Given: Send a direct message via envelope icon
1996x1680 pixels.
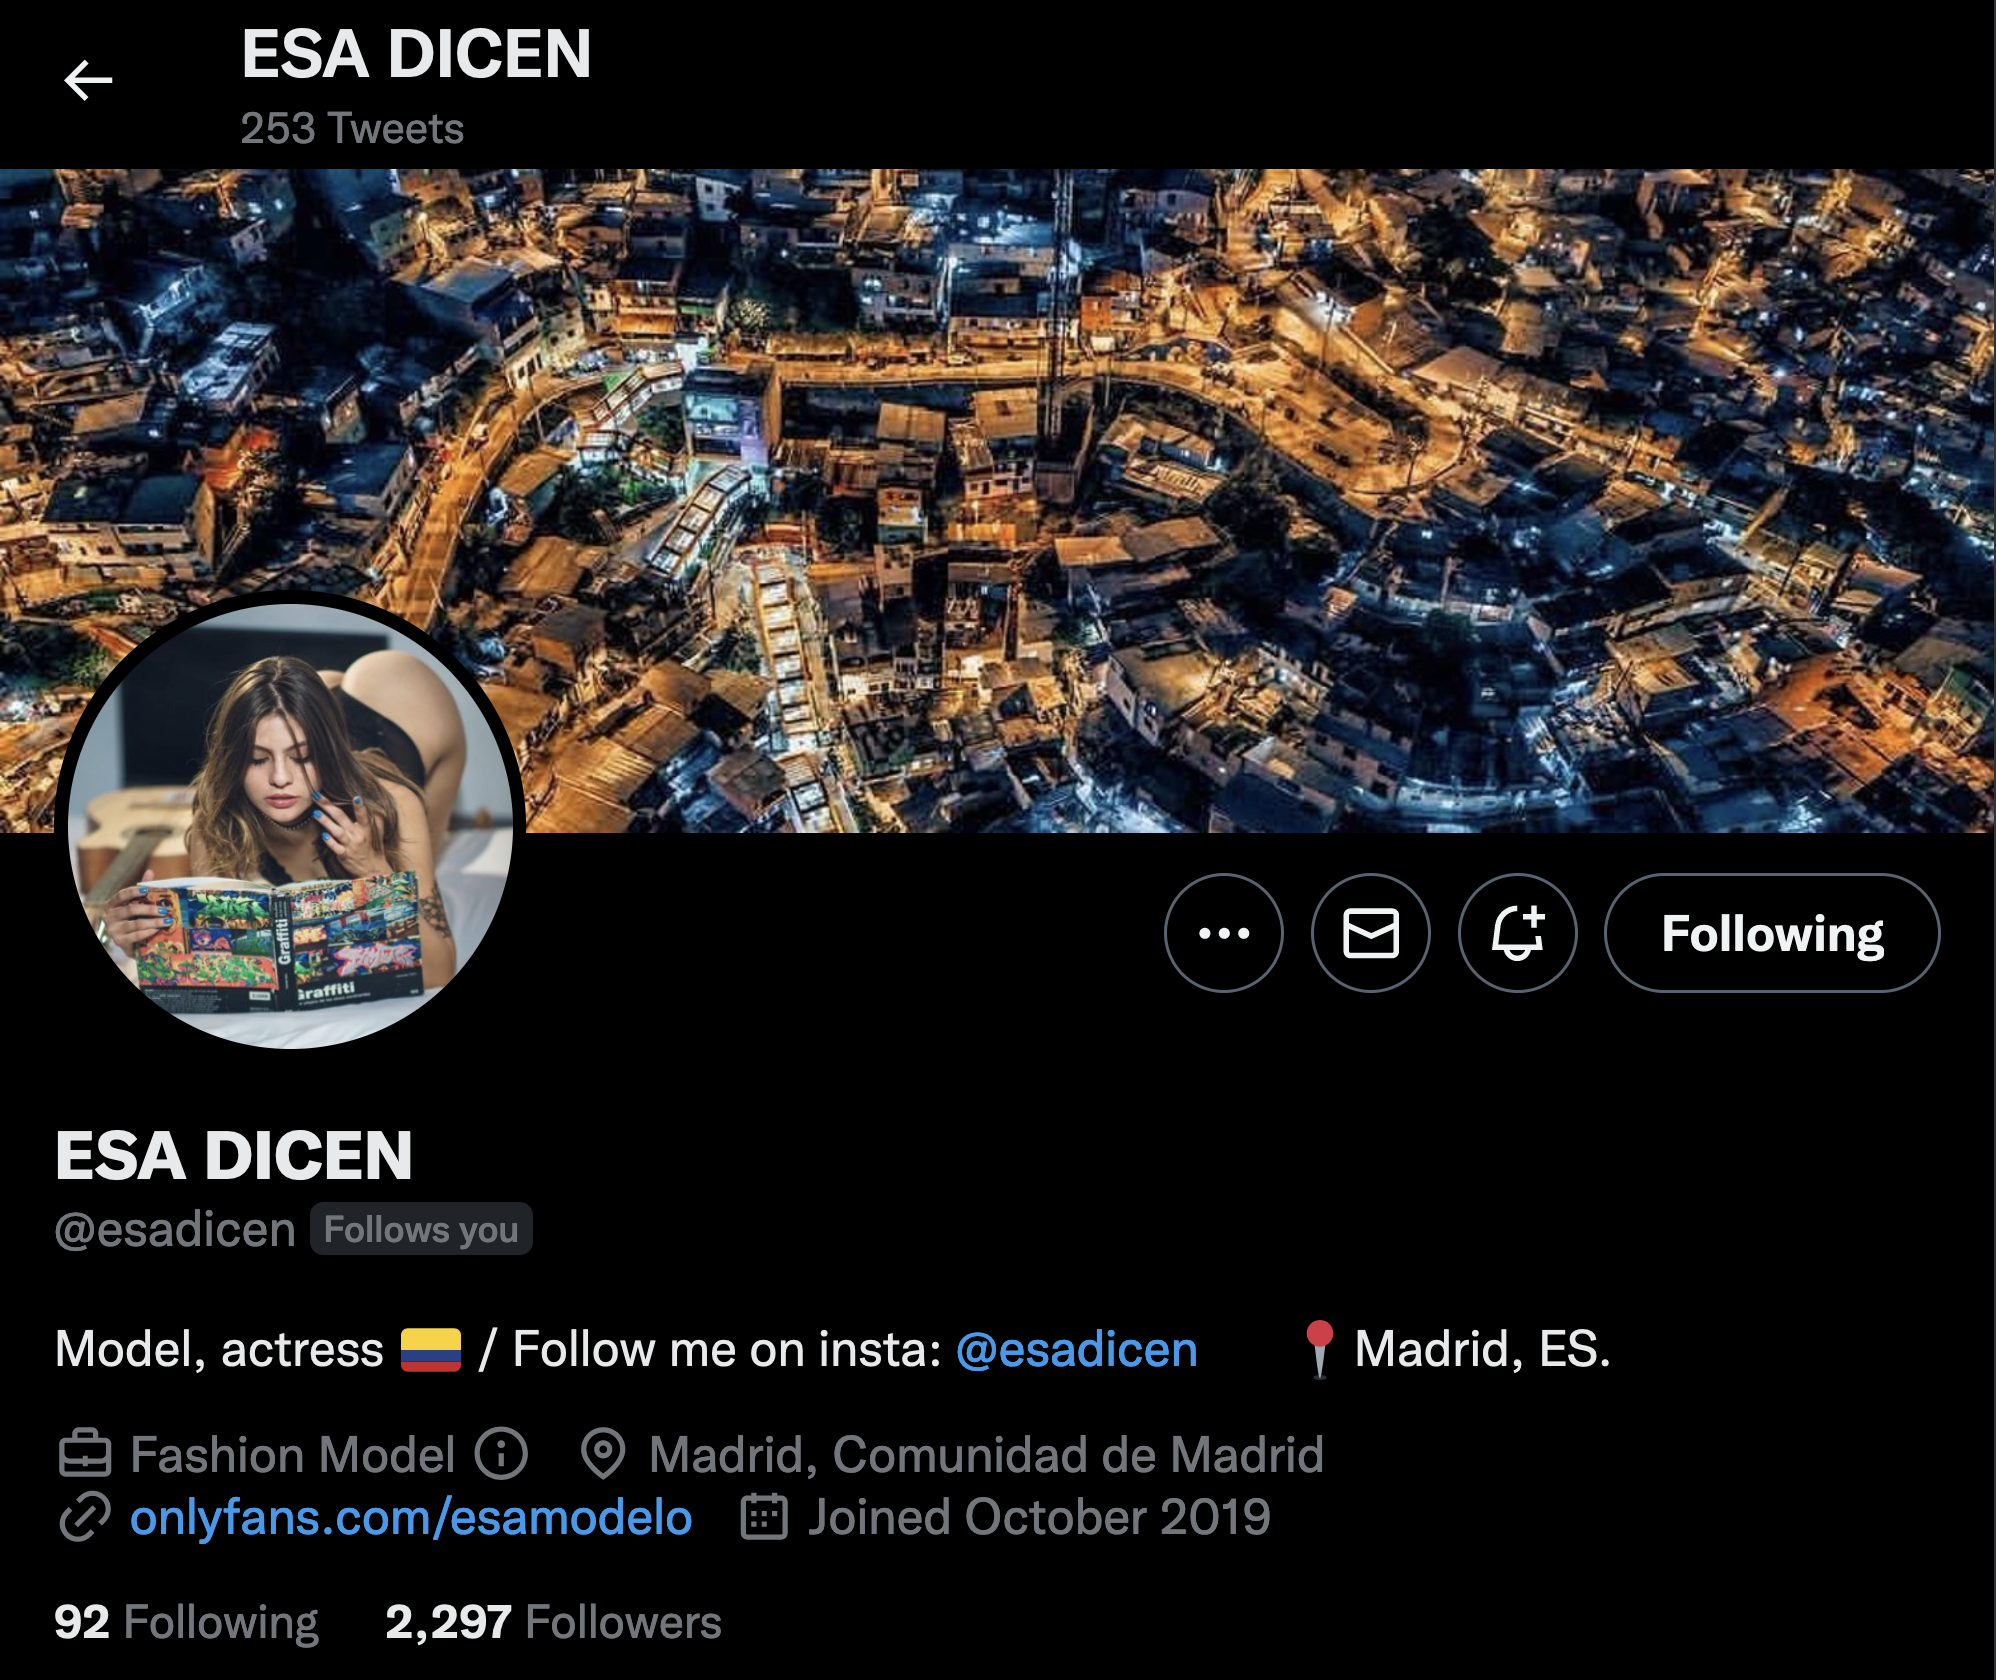Looking at the screenshot, I should pyautogui.click(x=1370, y=933).
